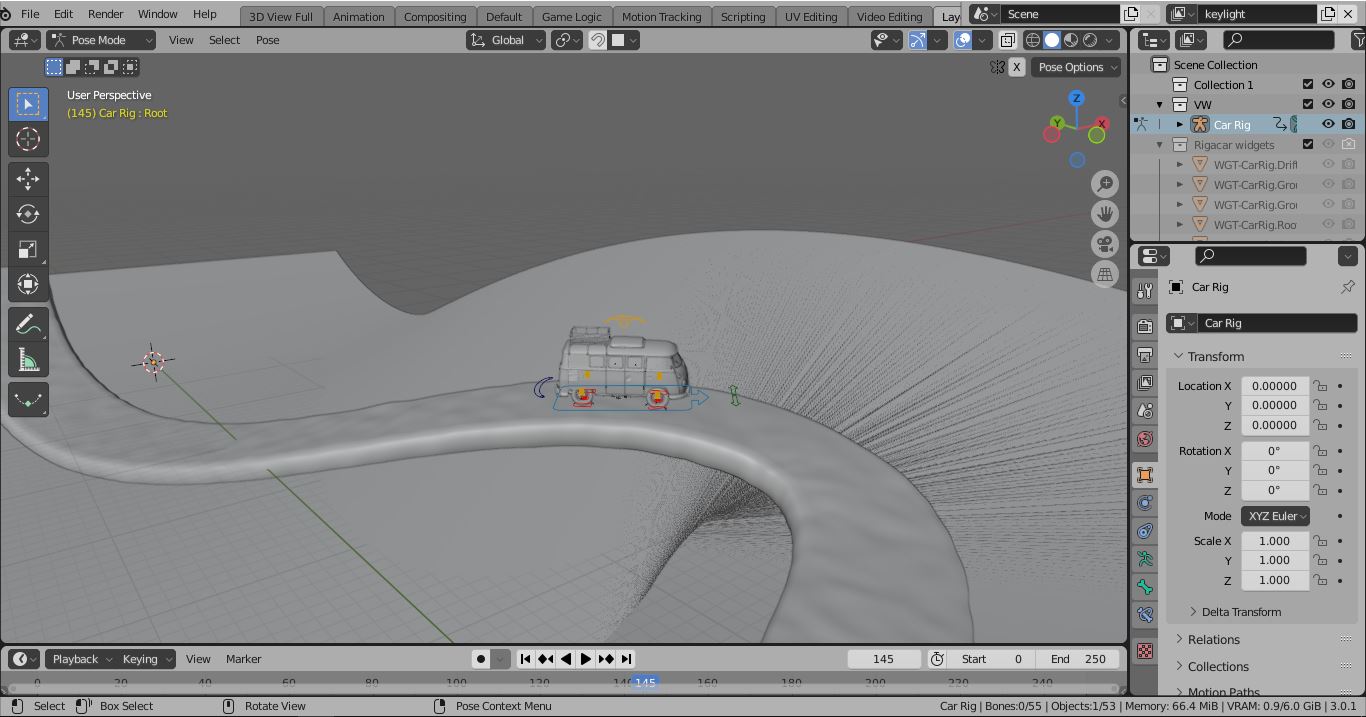Viewport: 1366px width, 717px height.
Task: Pick the Transform tool
Action: point(28,284)
